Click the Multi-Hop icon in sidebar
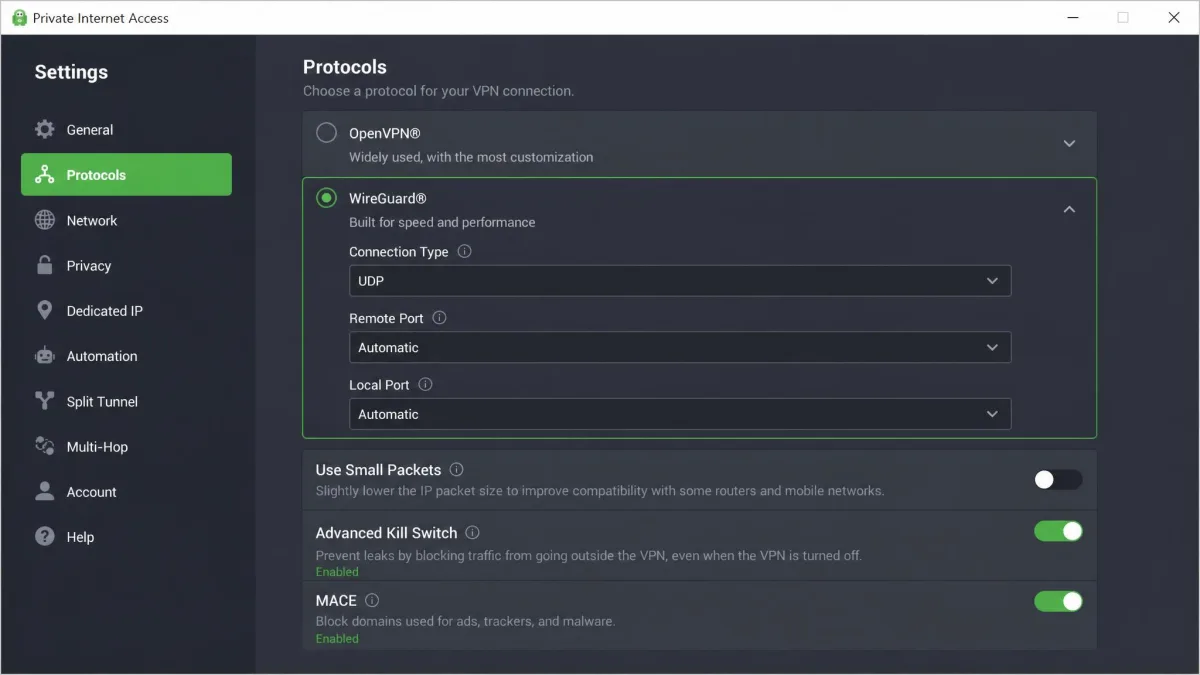The width and height of the screenshot is (1200, 675). [45, 446]
